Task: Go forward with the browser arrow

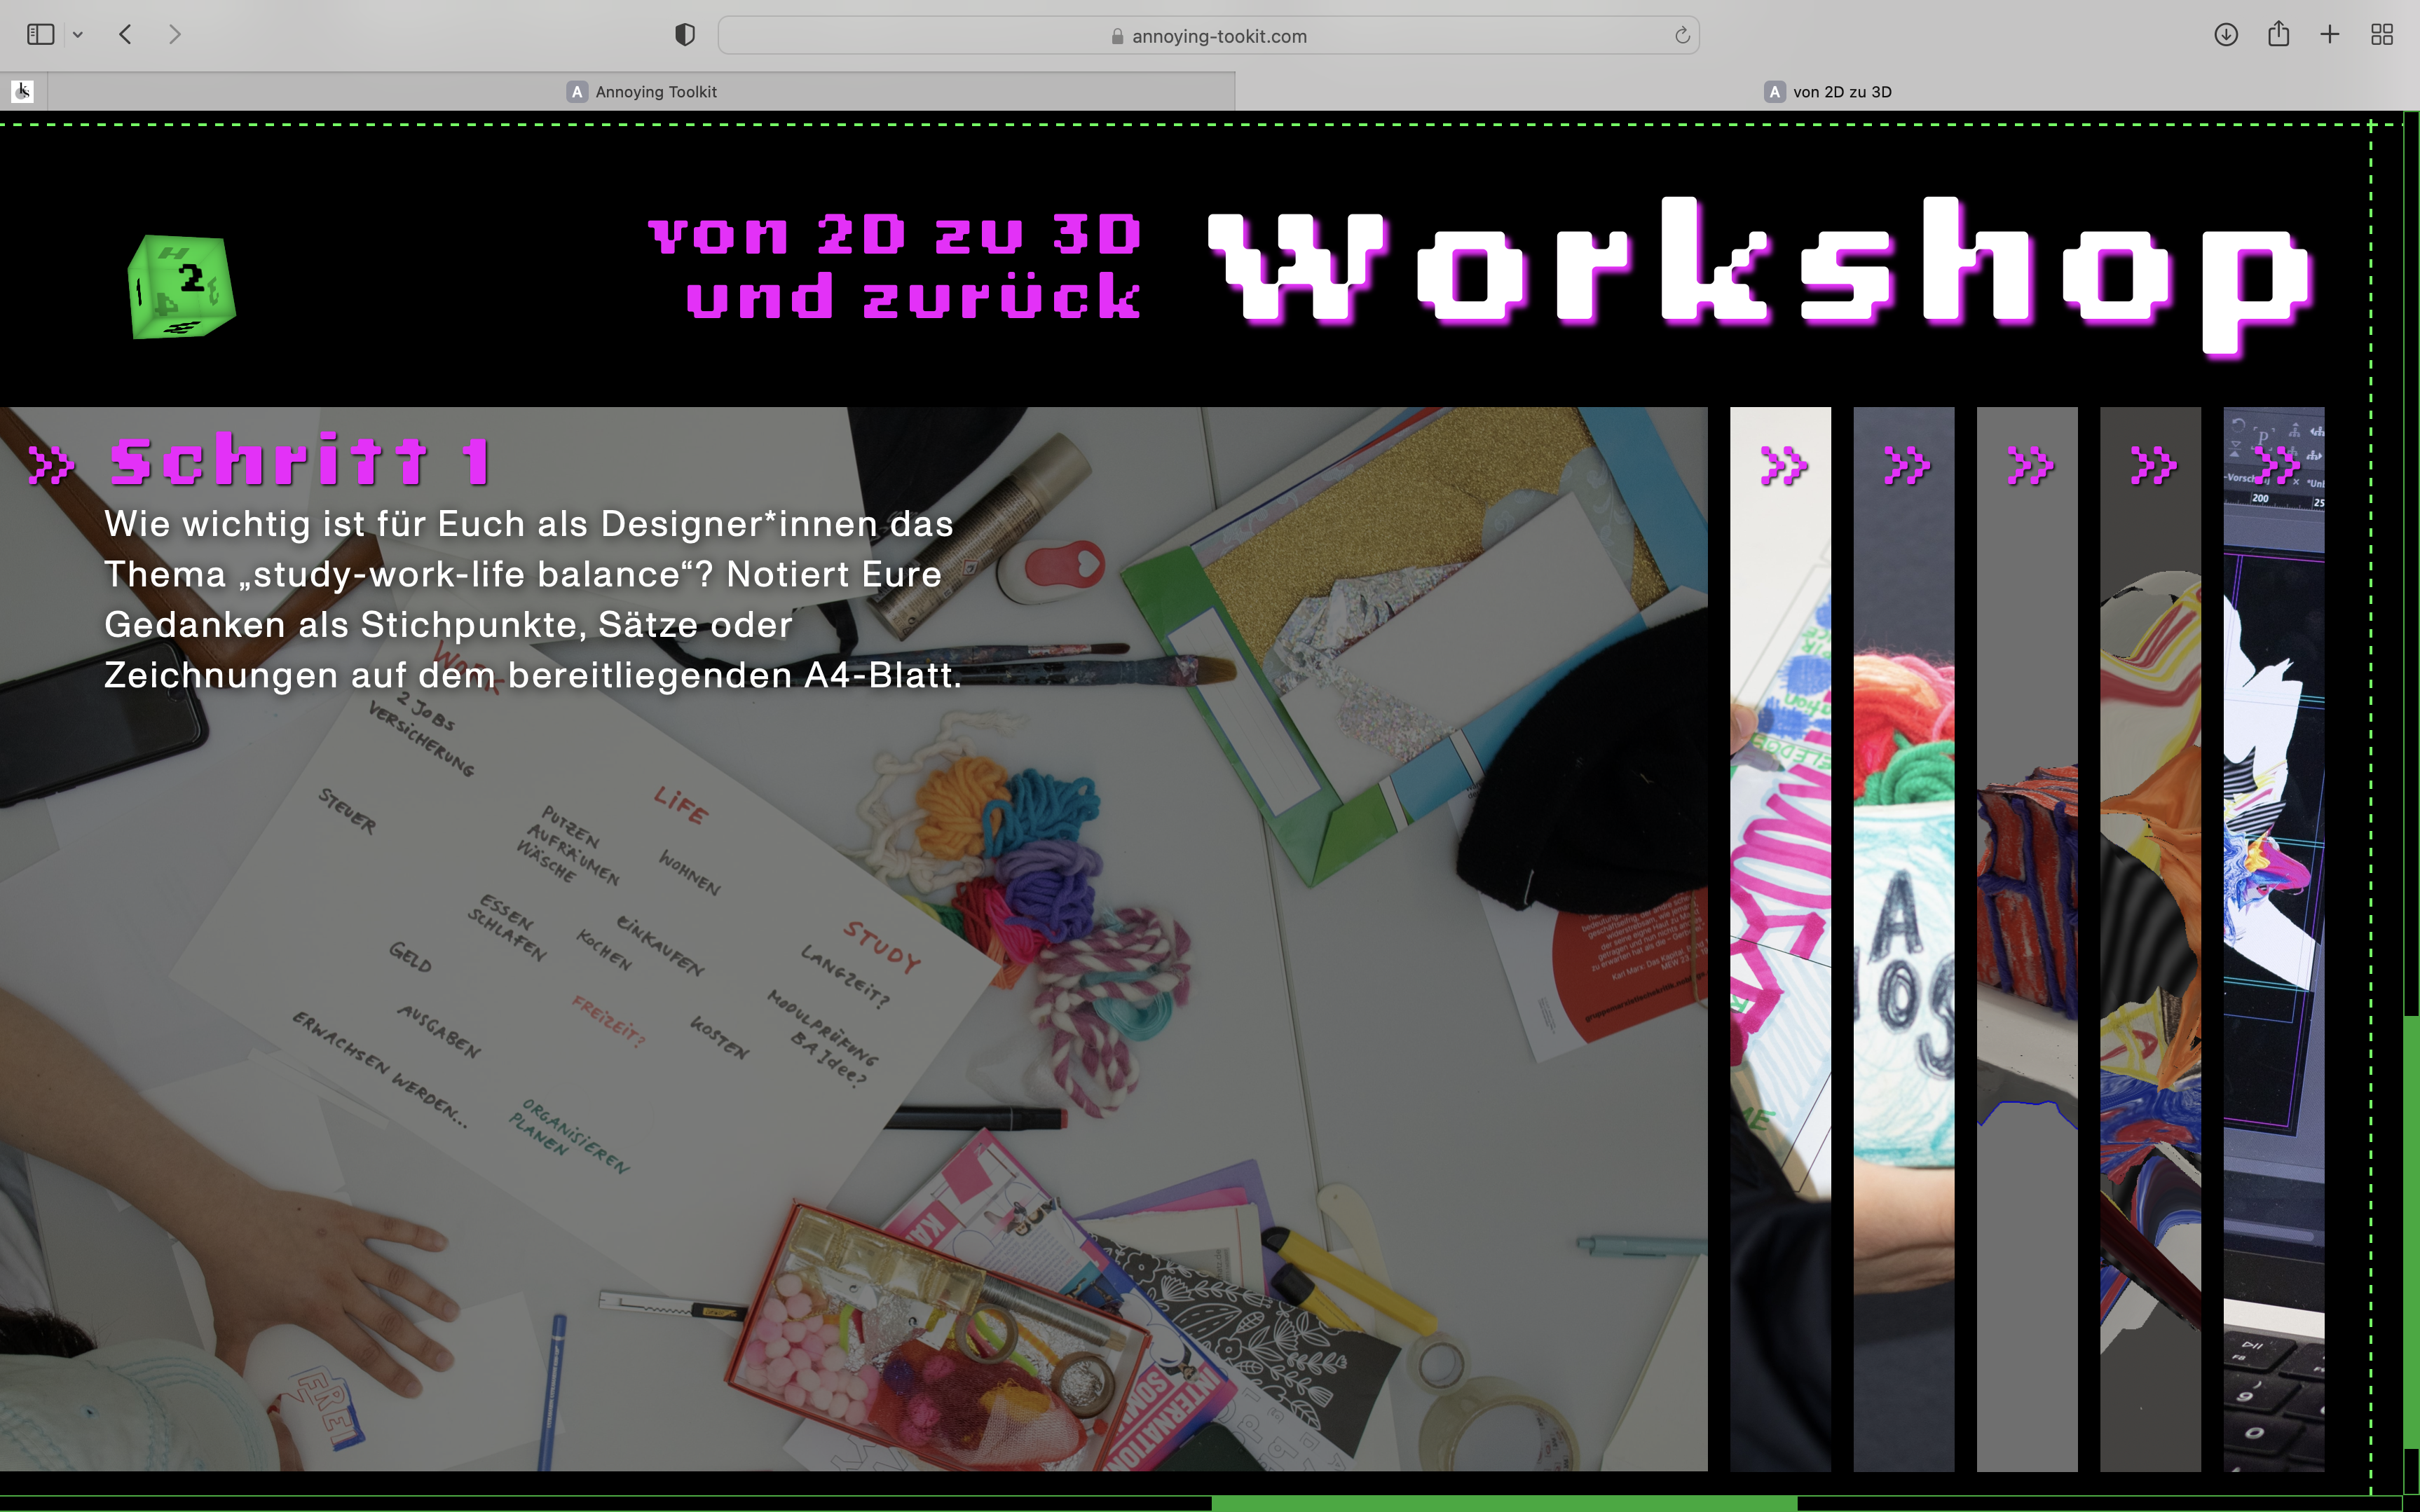Action: click(175, 35)
